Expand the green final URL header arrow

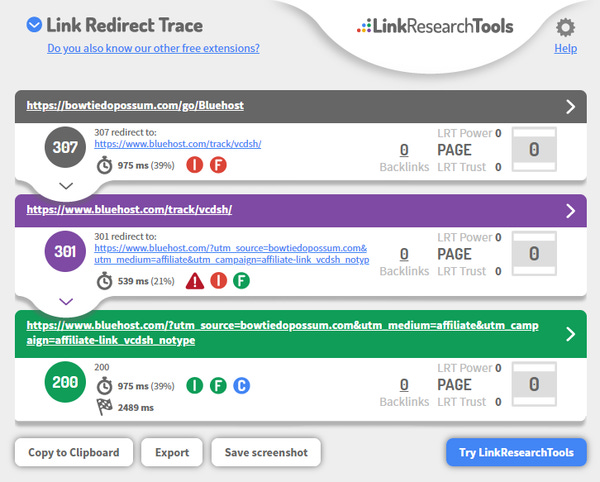coord(570,334)
